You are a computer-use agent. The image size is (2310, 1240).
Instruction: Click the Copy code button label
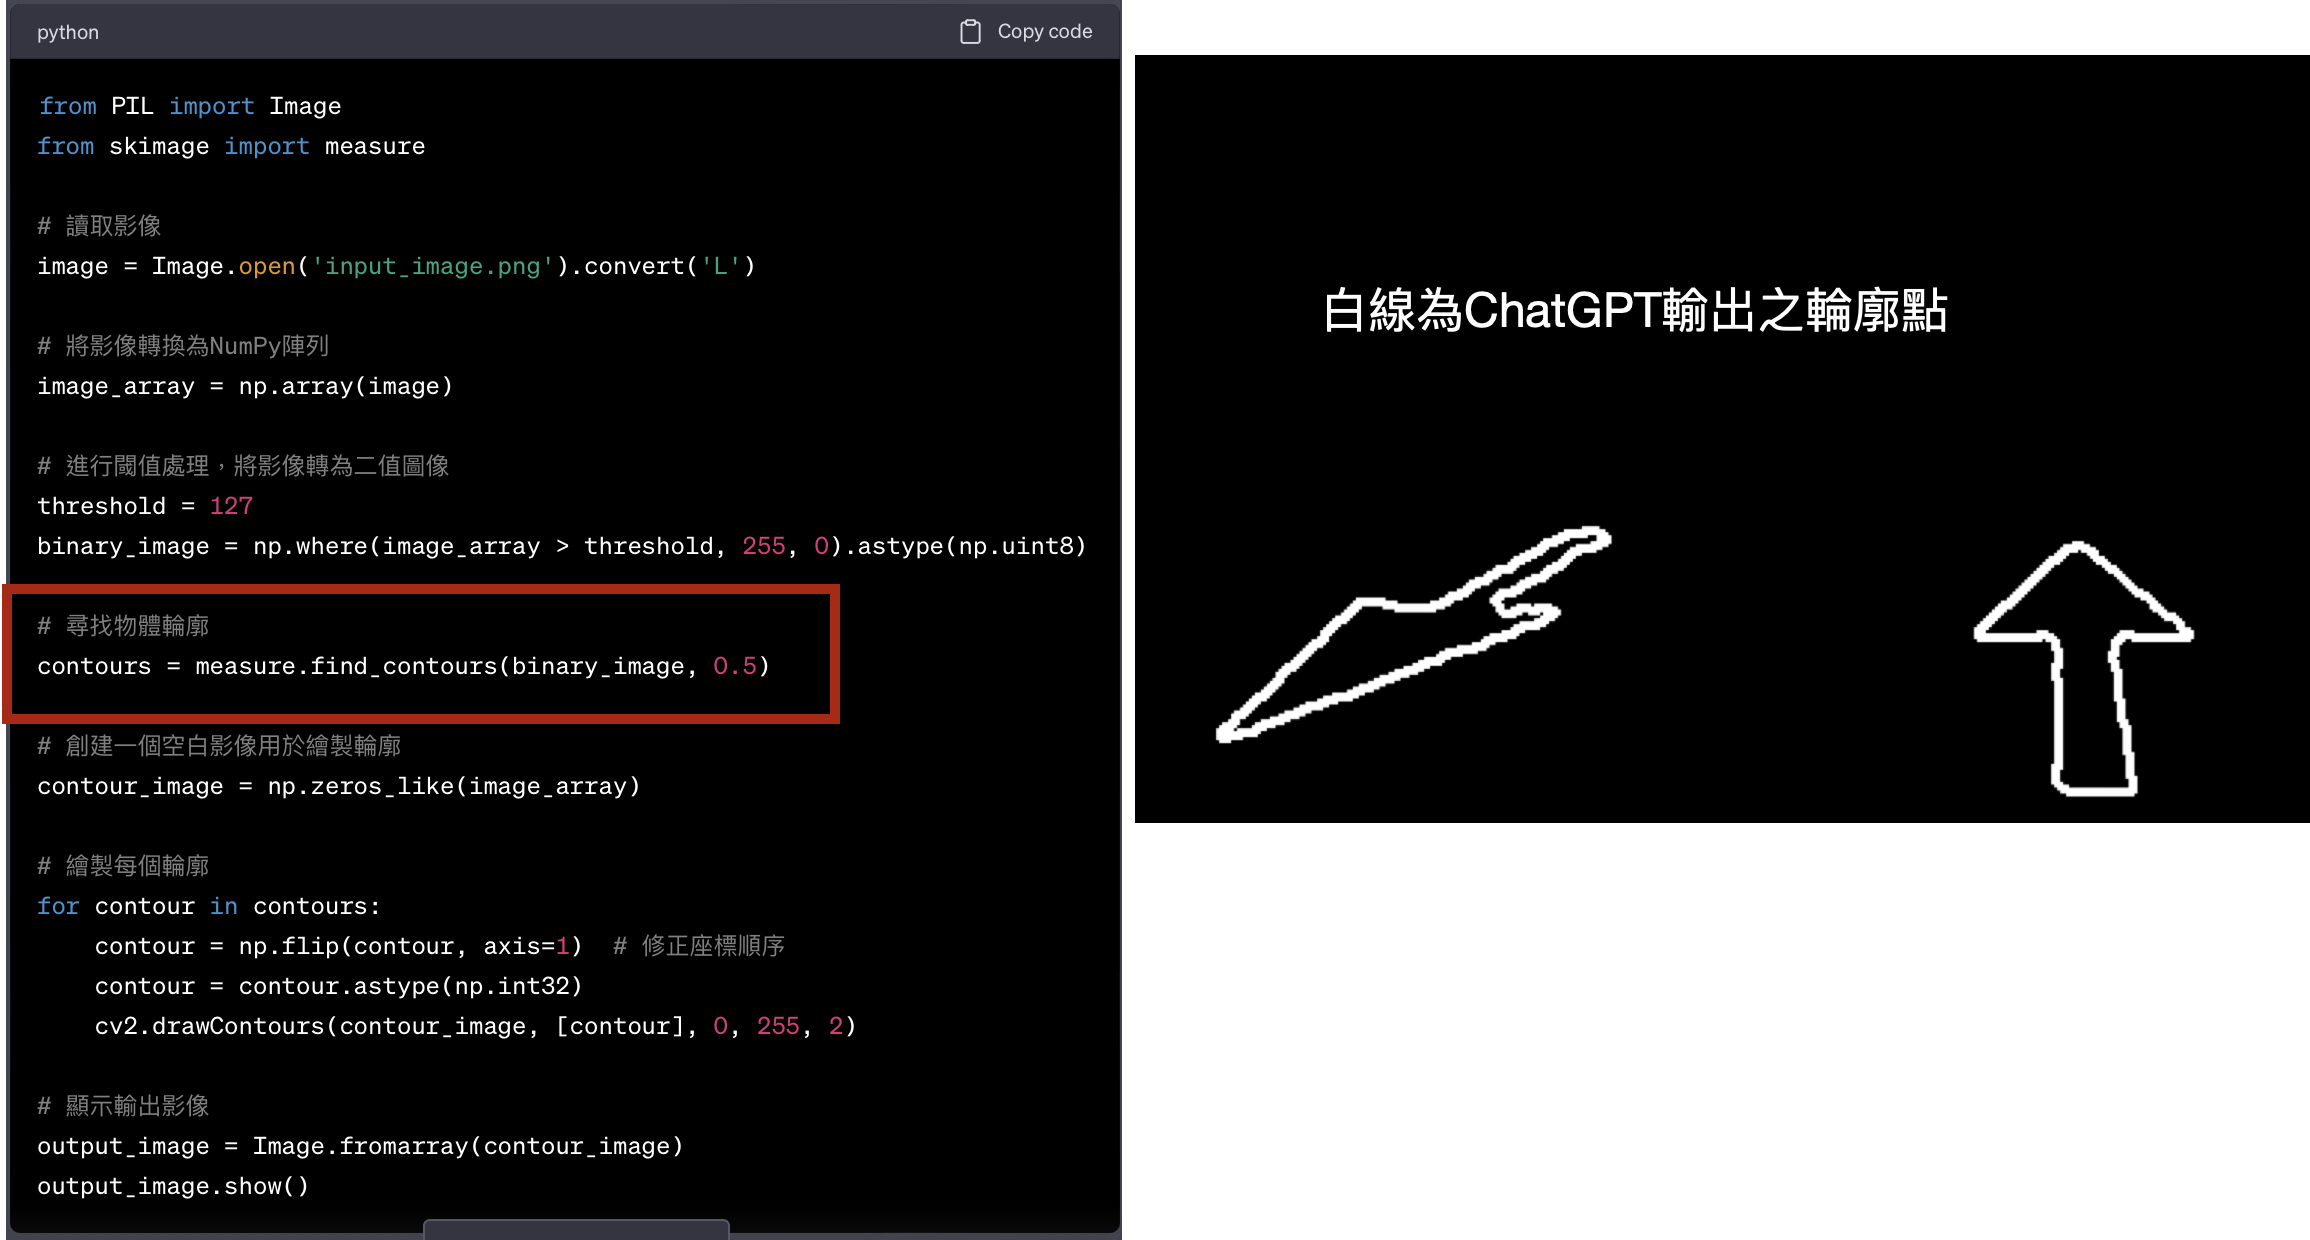coord(1044,32)
